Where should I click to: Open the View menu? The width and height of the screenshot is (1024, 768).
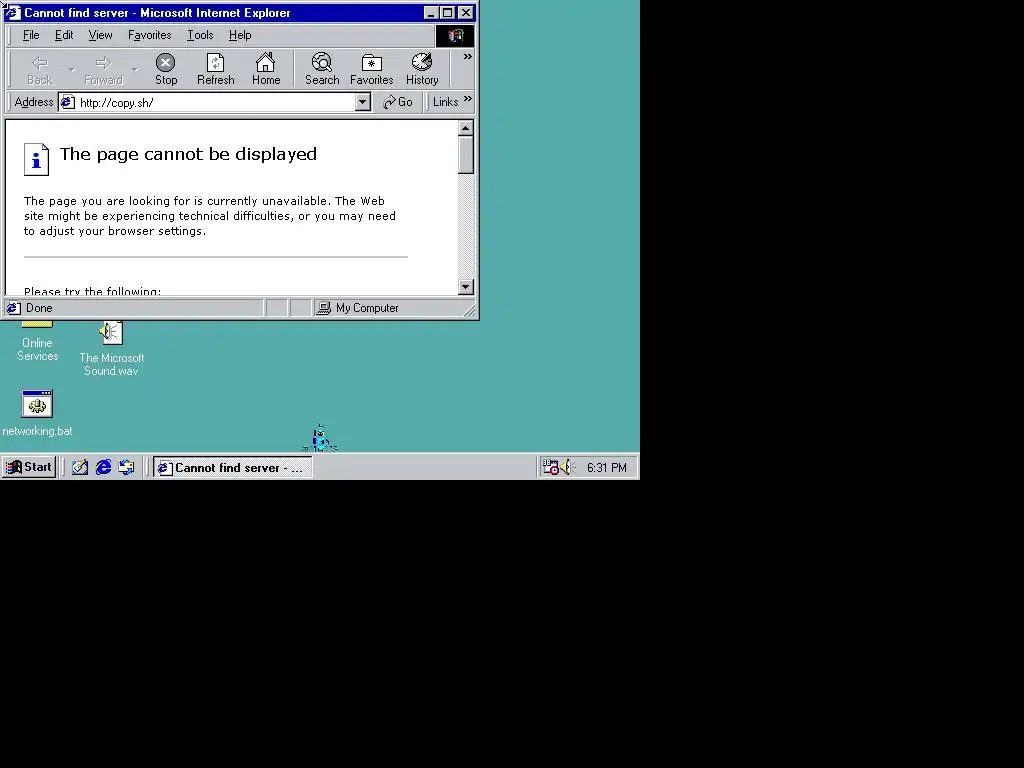point(100,35)
